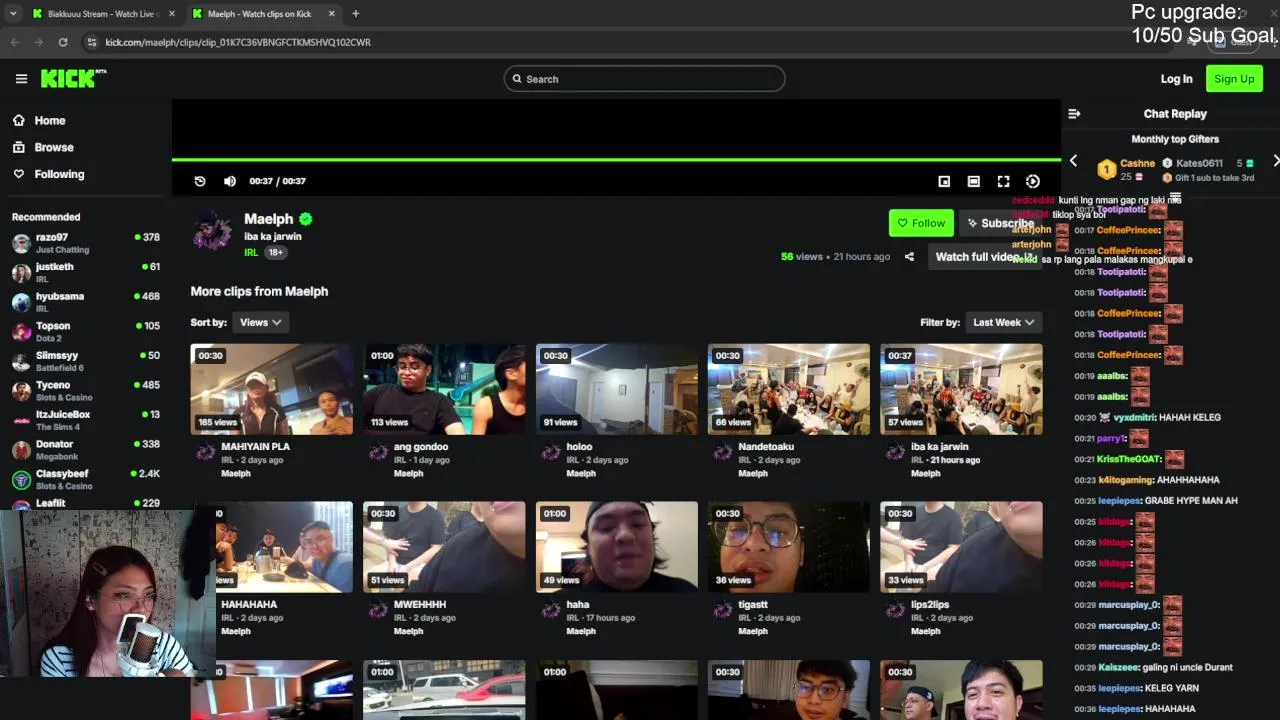Screen dimensions: 1280x720
Task: Open a new browser tab
Action: point(356,14)
